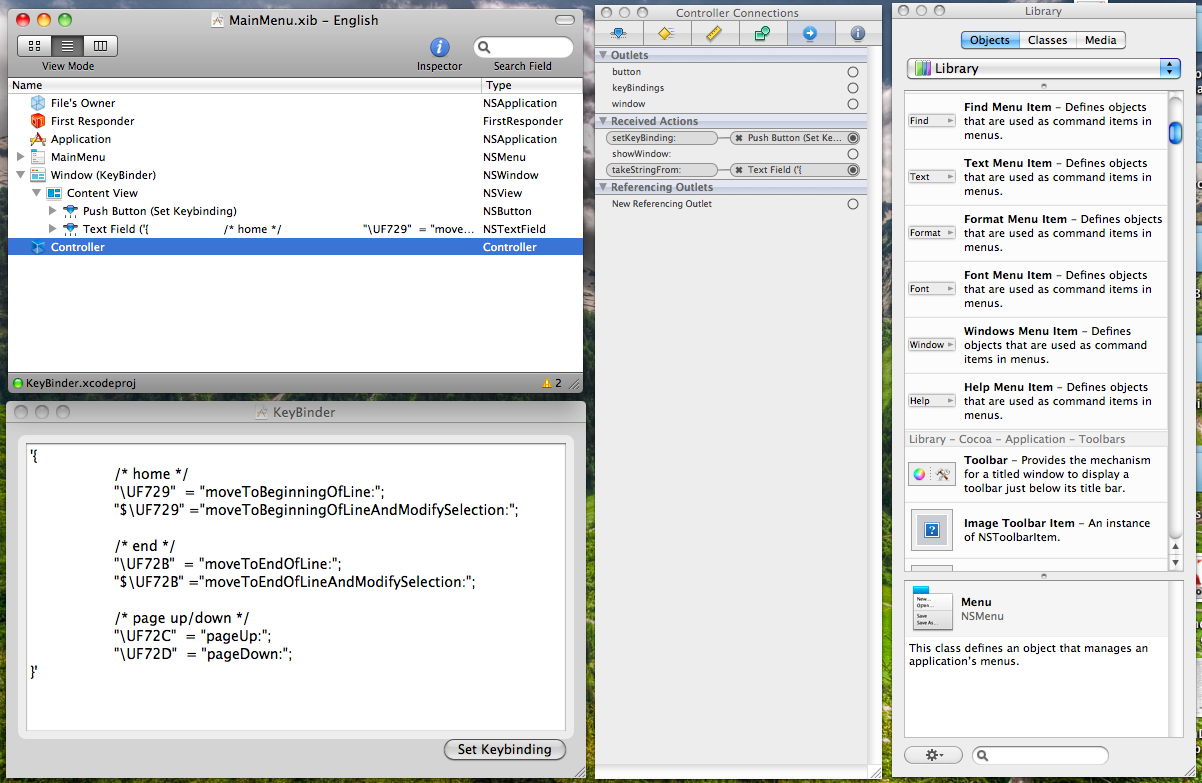Screen dimensions: 1202x783
Task: Click the yellow warning icon in xib status bar
Action: [x=547, y=383]
